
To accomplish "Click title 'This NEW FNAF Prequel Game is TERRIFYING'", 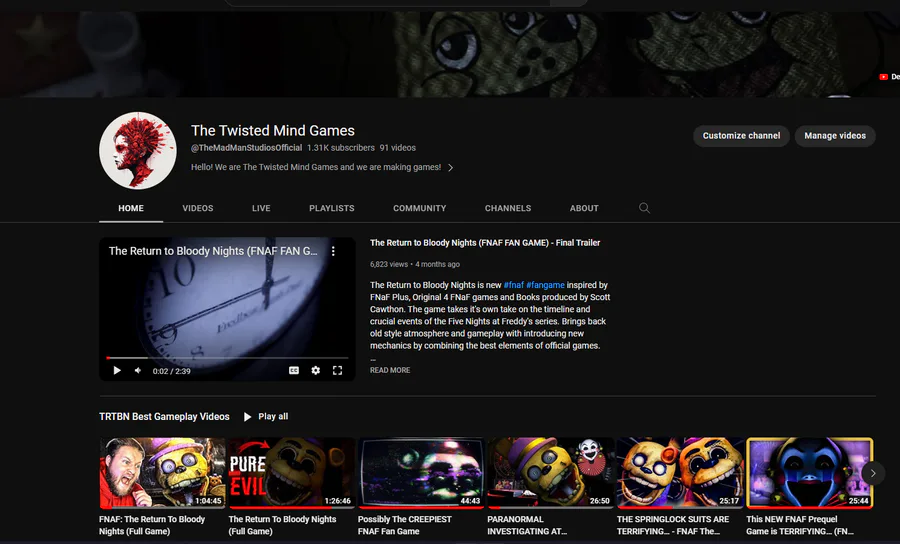I will (x=800, y=525).
